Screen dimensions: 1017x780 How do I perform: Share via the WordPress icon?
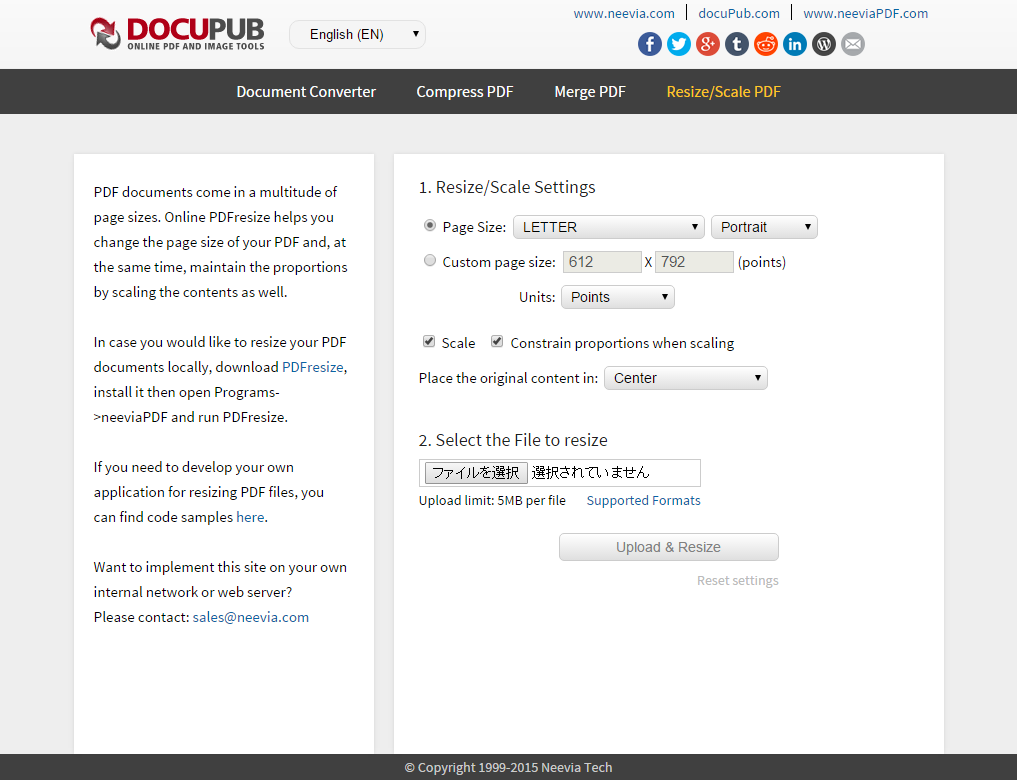pyautogui.click(x=824, y=44)
